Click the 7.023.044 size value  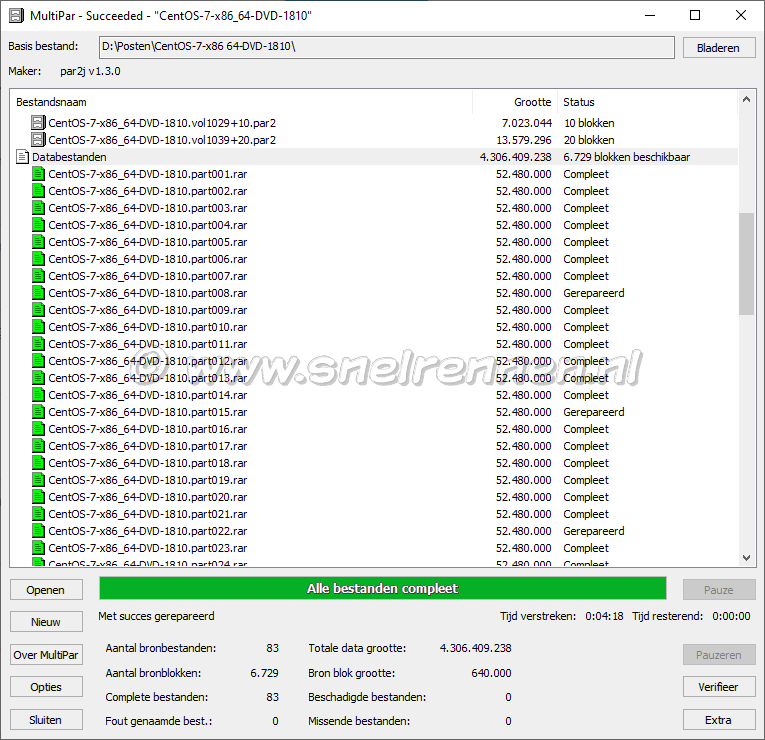tap(526, 123)
